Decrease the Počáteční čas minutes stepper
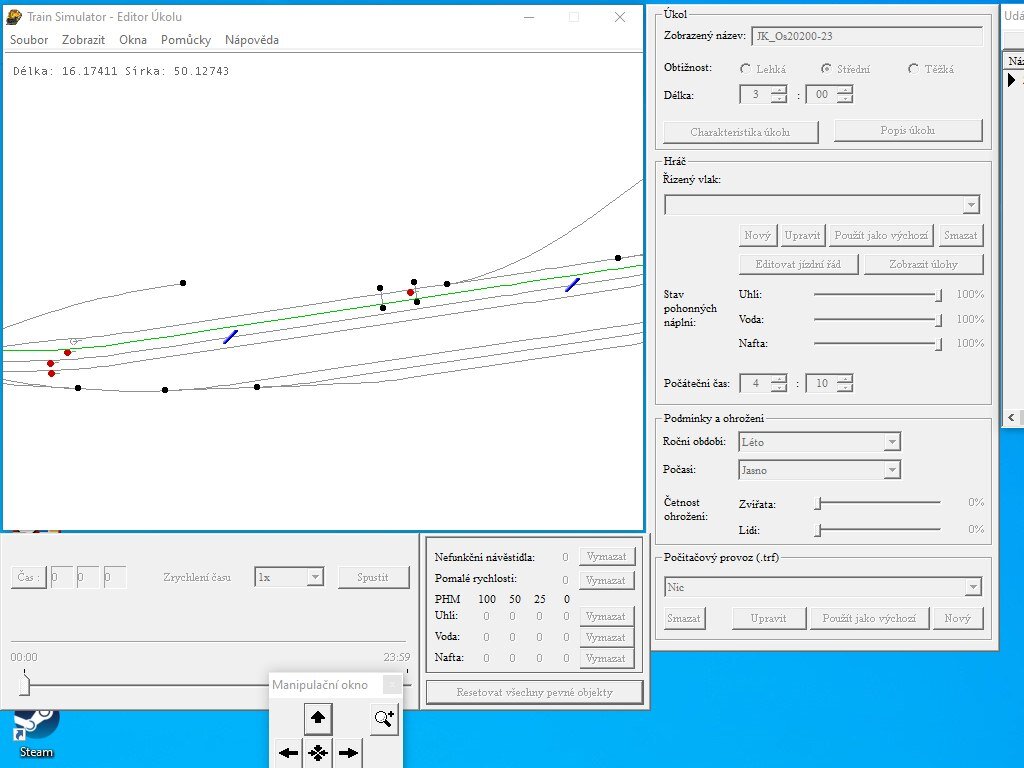1024x768 pixels. point(844,387)
